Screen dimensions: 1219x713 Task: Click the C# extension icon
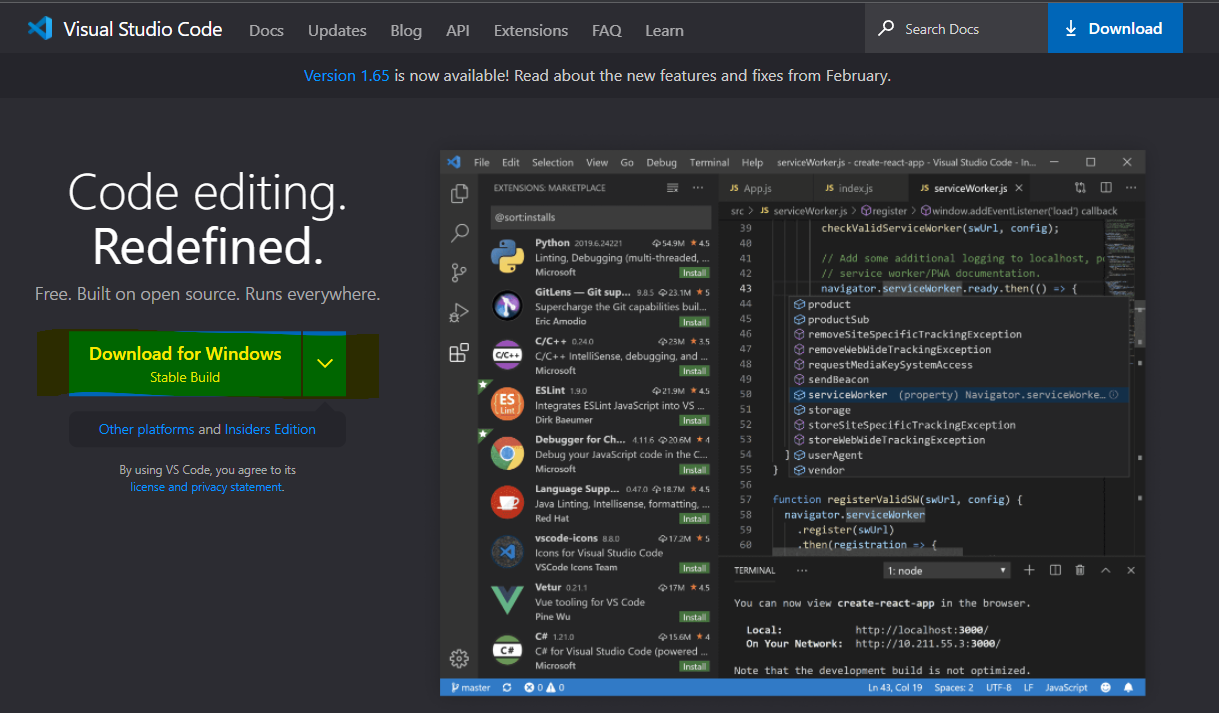click(x=507, y=650)
